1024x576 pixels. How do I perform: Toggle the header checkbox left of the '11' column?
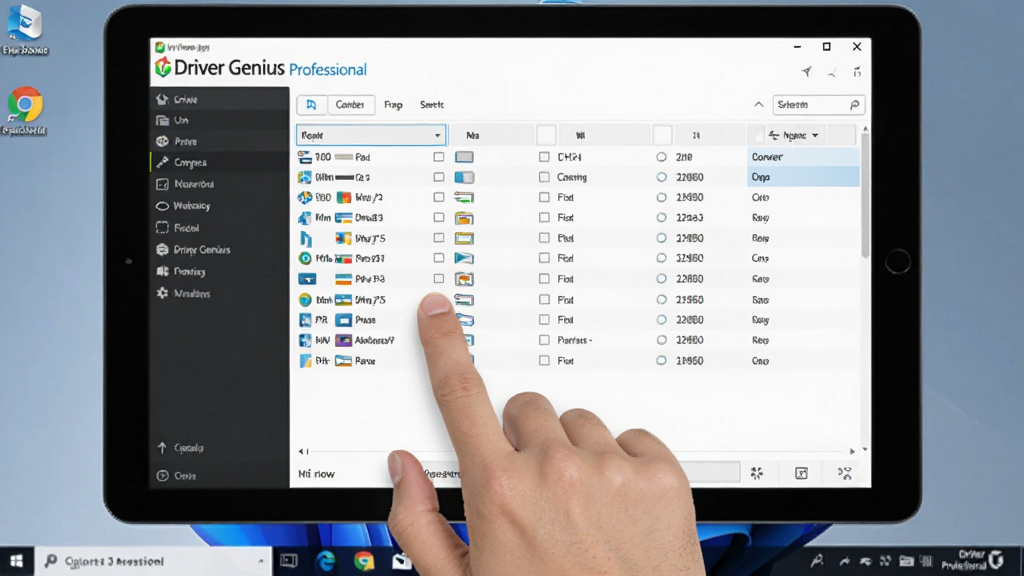662,135
